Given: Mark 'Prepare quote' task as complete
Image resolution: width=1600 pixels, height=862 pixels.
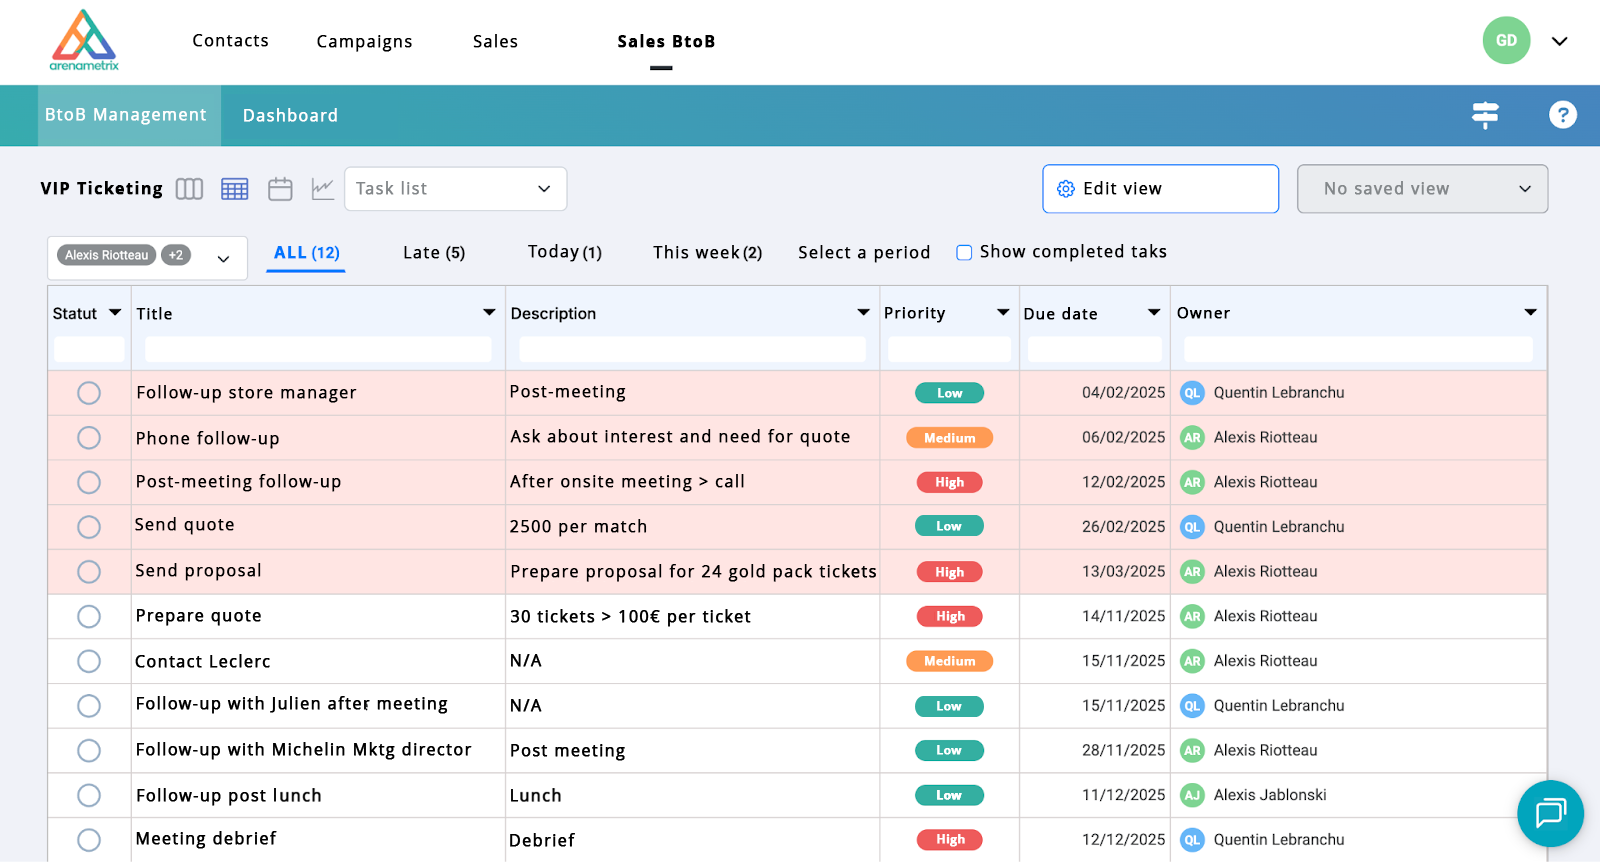Looking at the screenshot, I should click(89, 616).
